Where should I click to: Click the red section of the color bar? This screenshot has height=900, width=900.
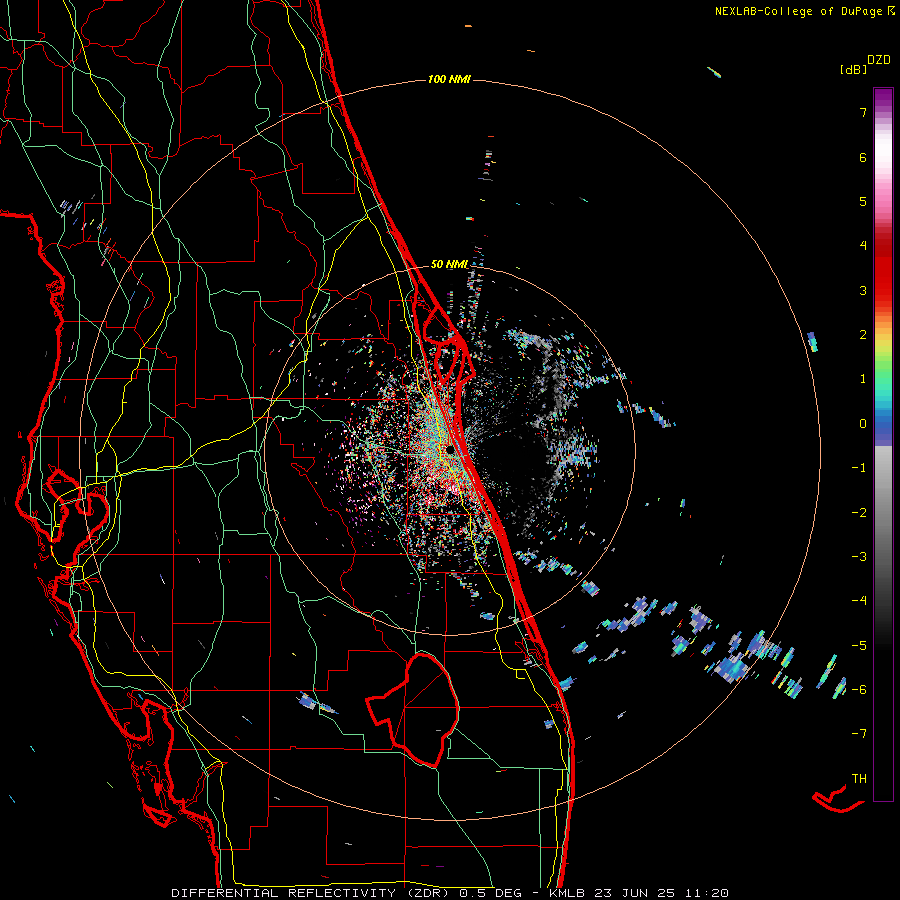coord(883,270)
